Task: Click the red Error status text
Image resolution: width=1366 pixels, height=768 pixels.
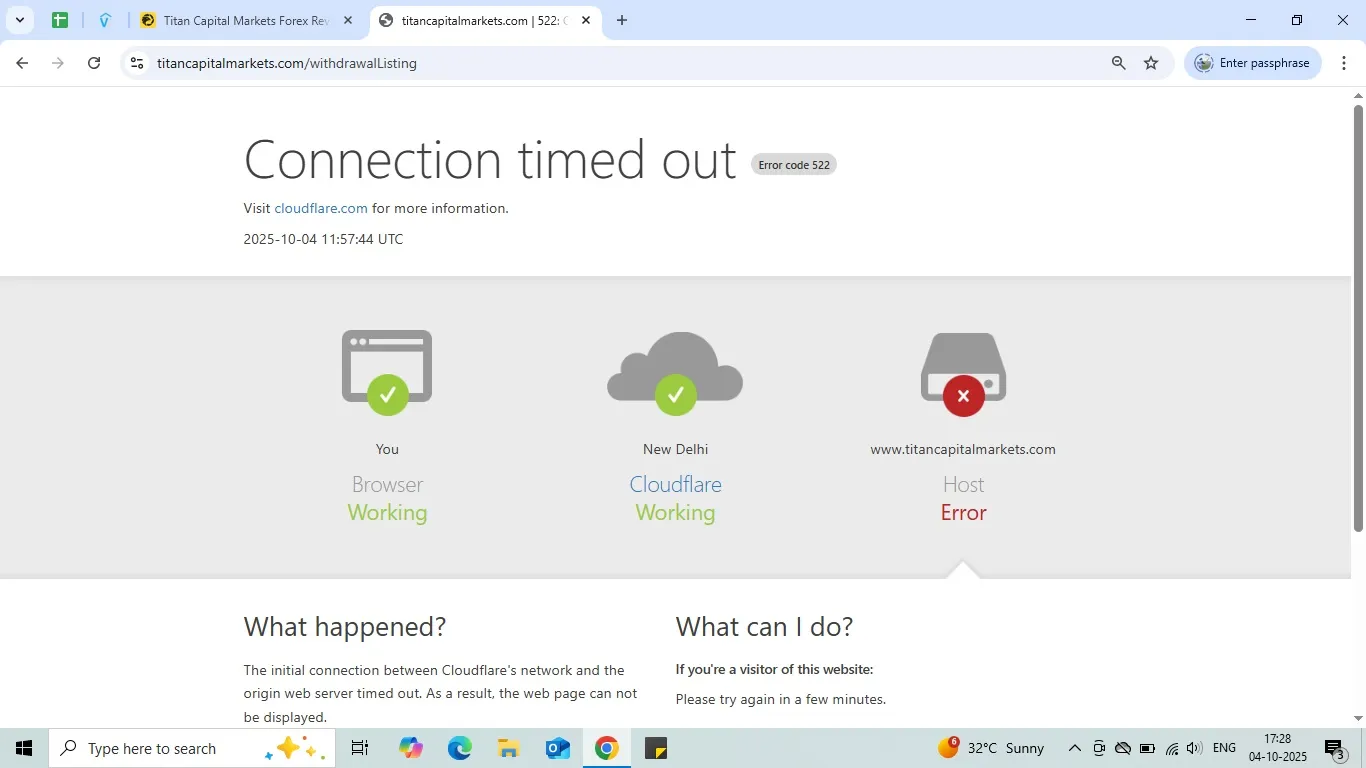Action: (x=963, y=513)
